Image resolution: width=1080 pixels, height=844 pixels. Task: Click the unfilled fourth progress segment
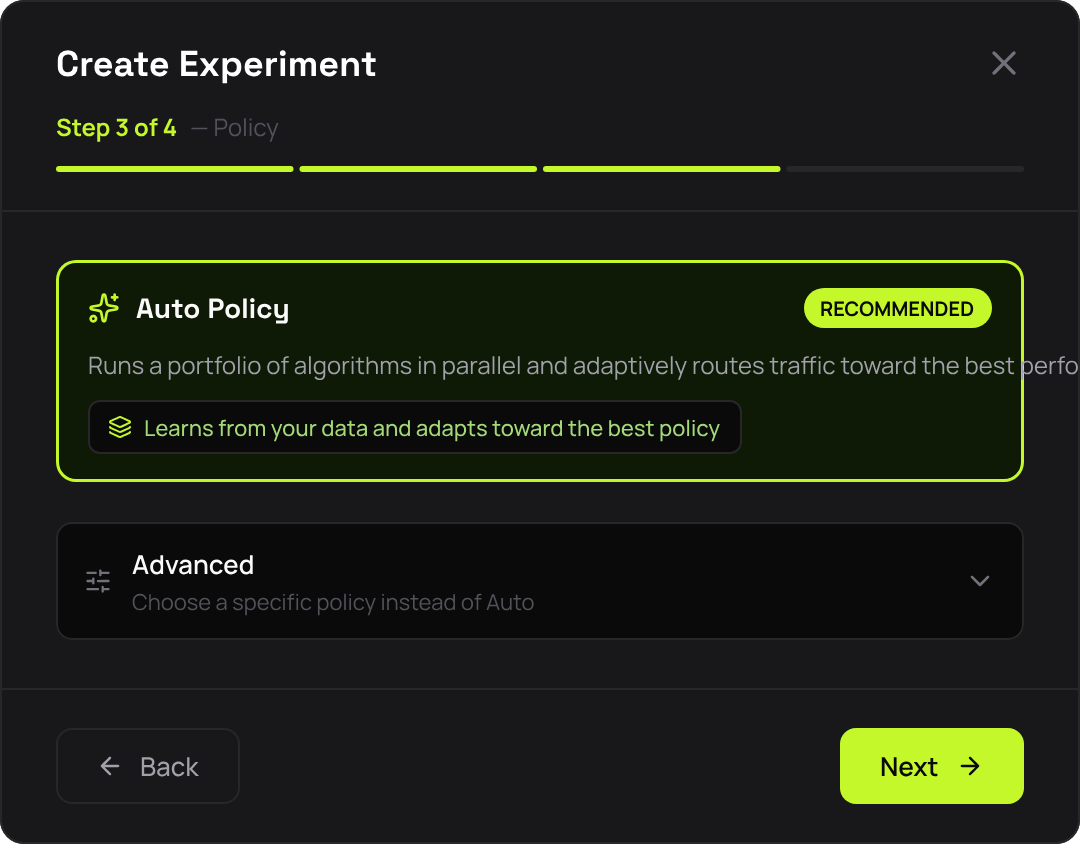[x=903, y=168]
